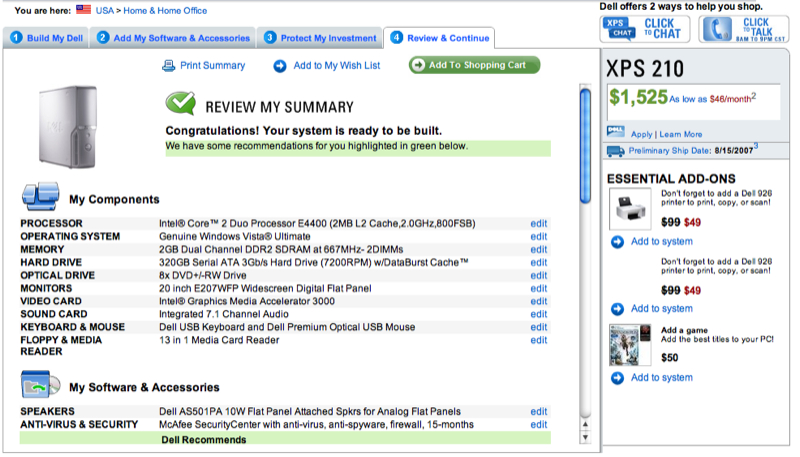800x457 pixels.
Task: Click the My Software & Accessories icon
Action: pos(40,385)
